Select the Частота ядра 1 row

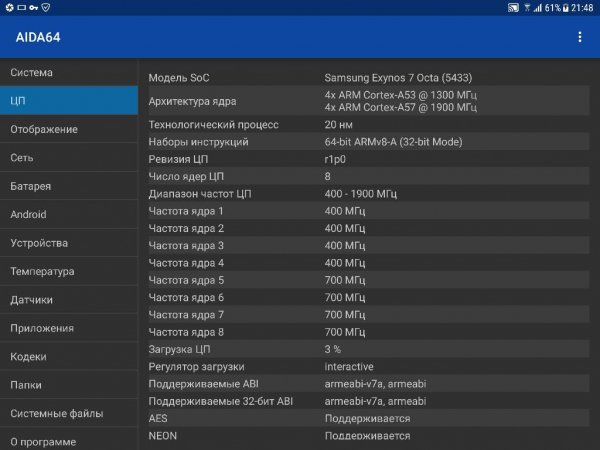[x=369, y=211]
